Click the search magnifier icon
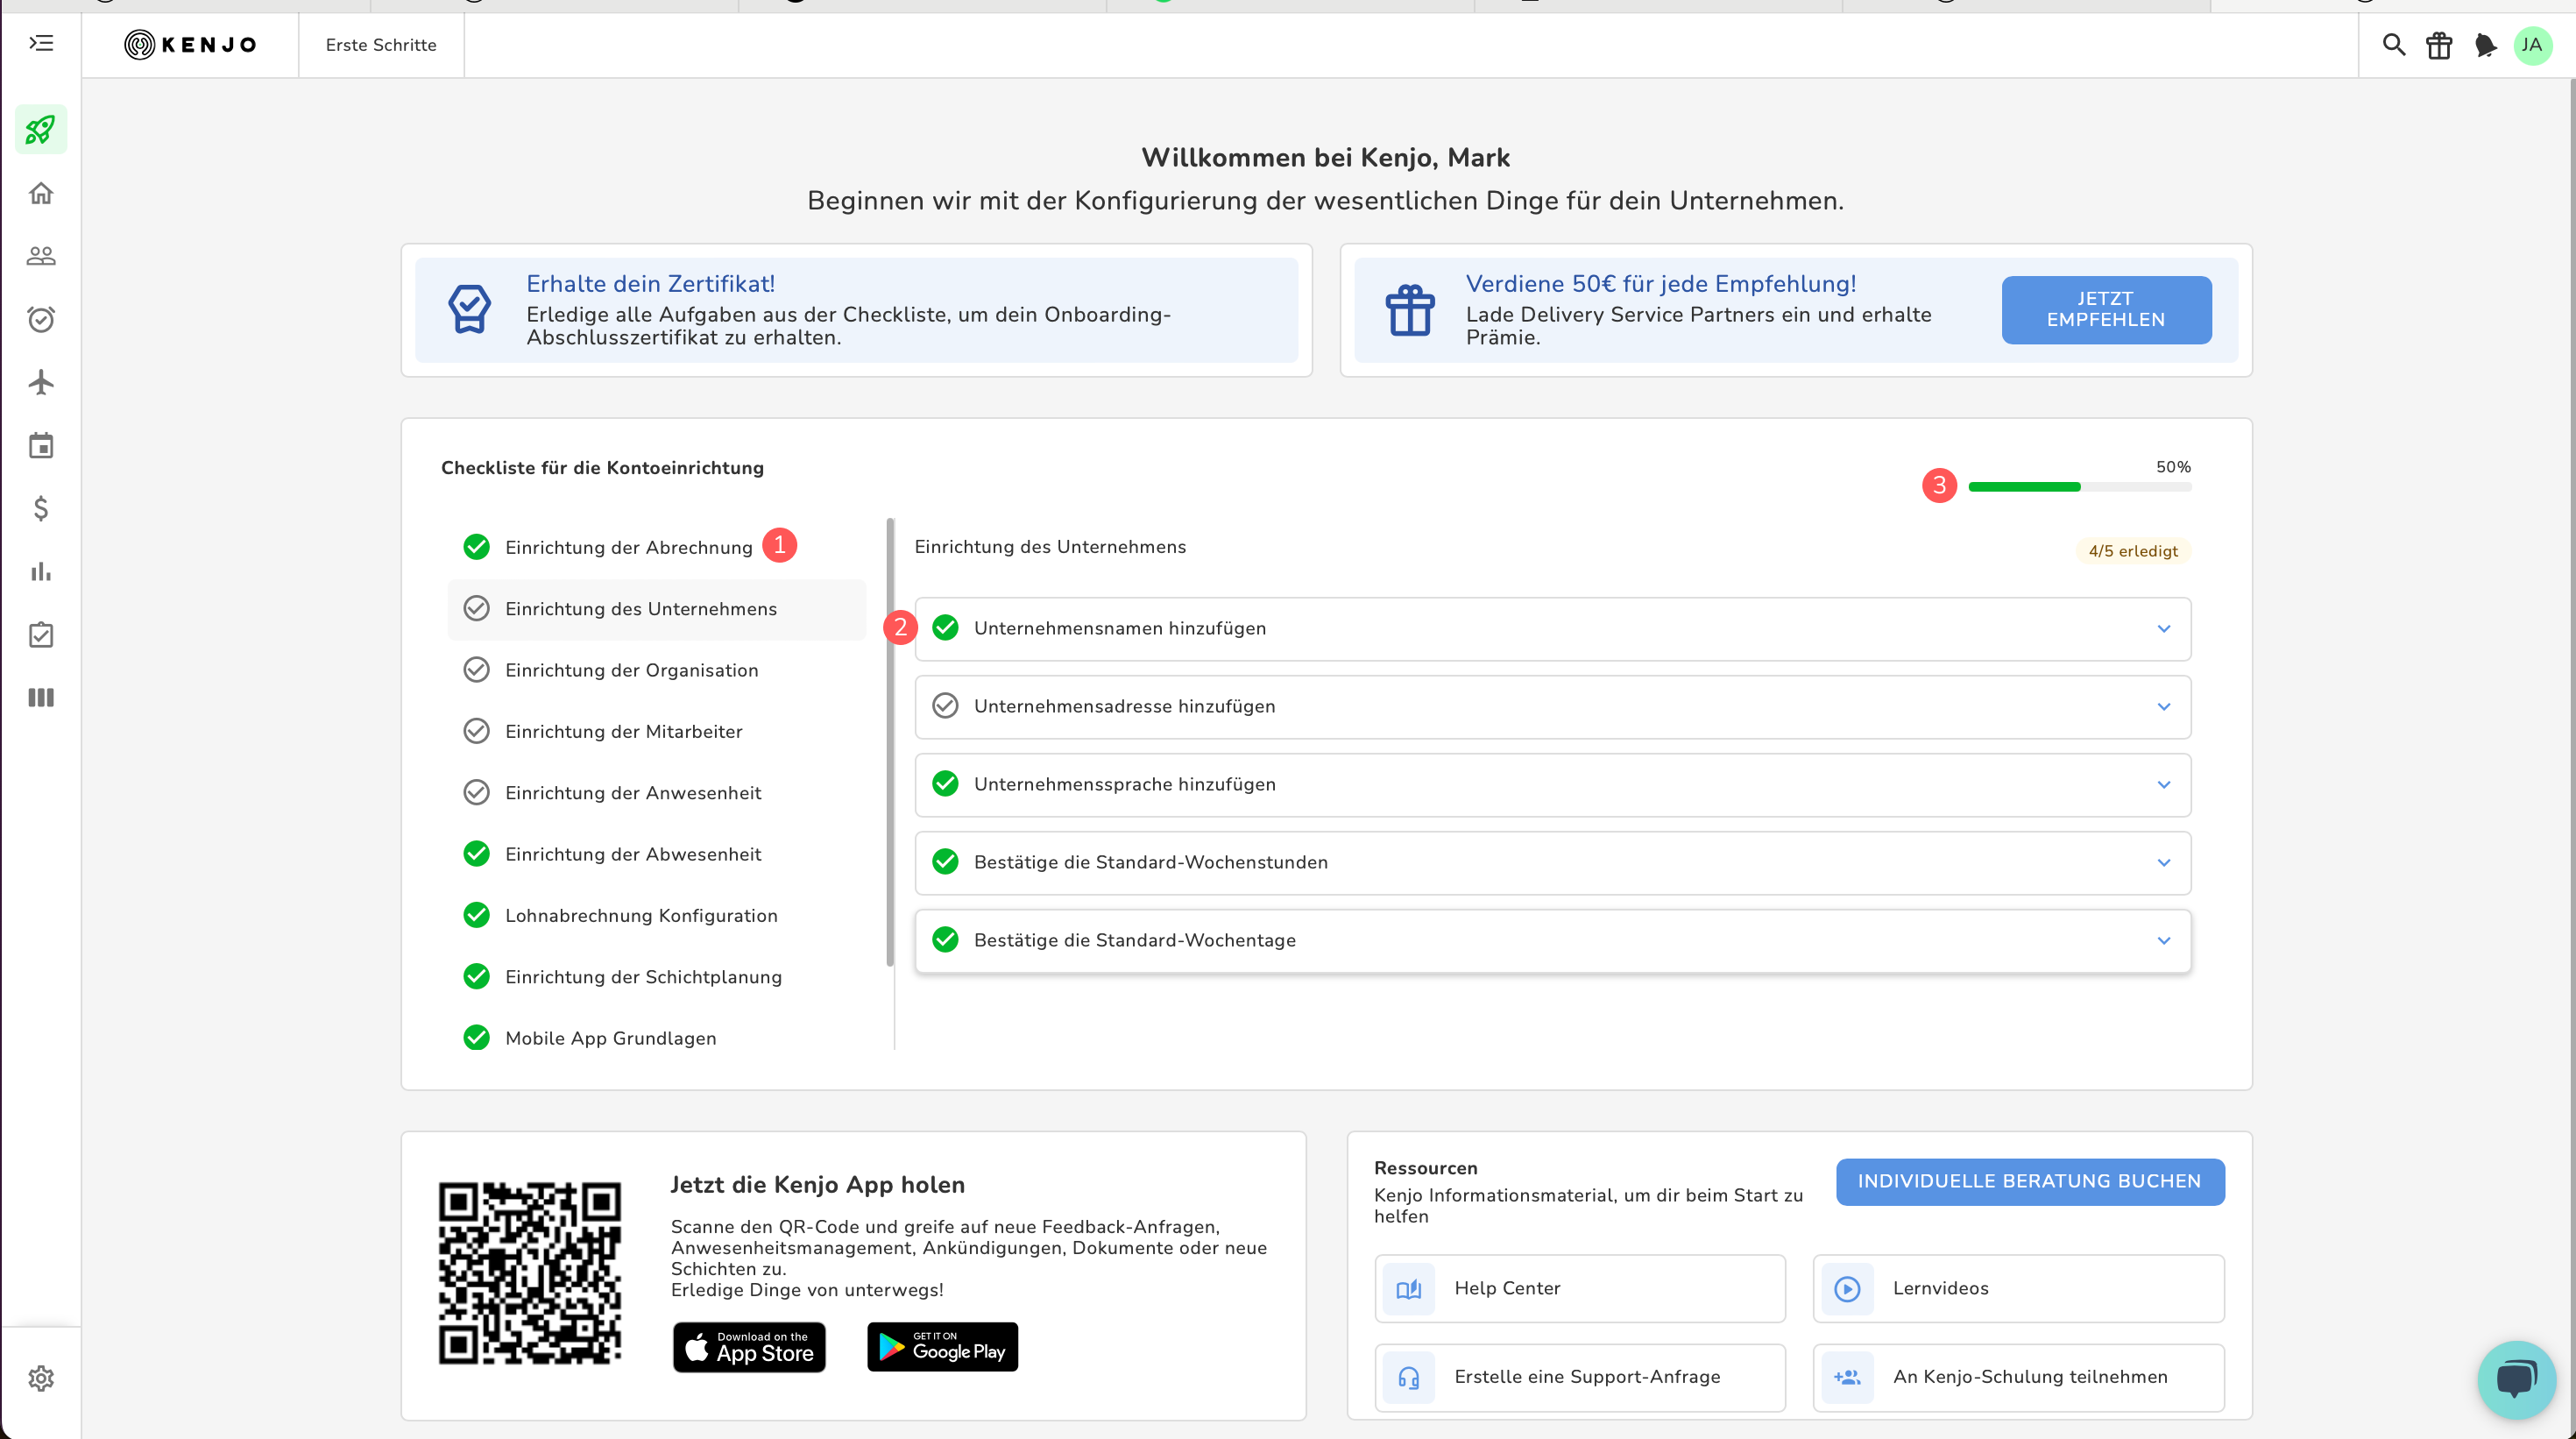This screenshot has height=1439, width=2576. point(2393,45)
